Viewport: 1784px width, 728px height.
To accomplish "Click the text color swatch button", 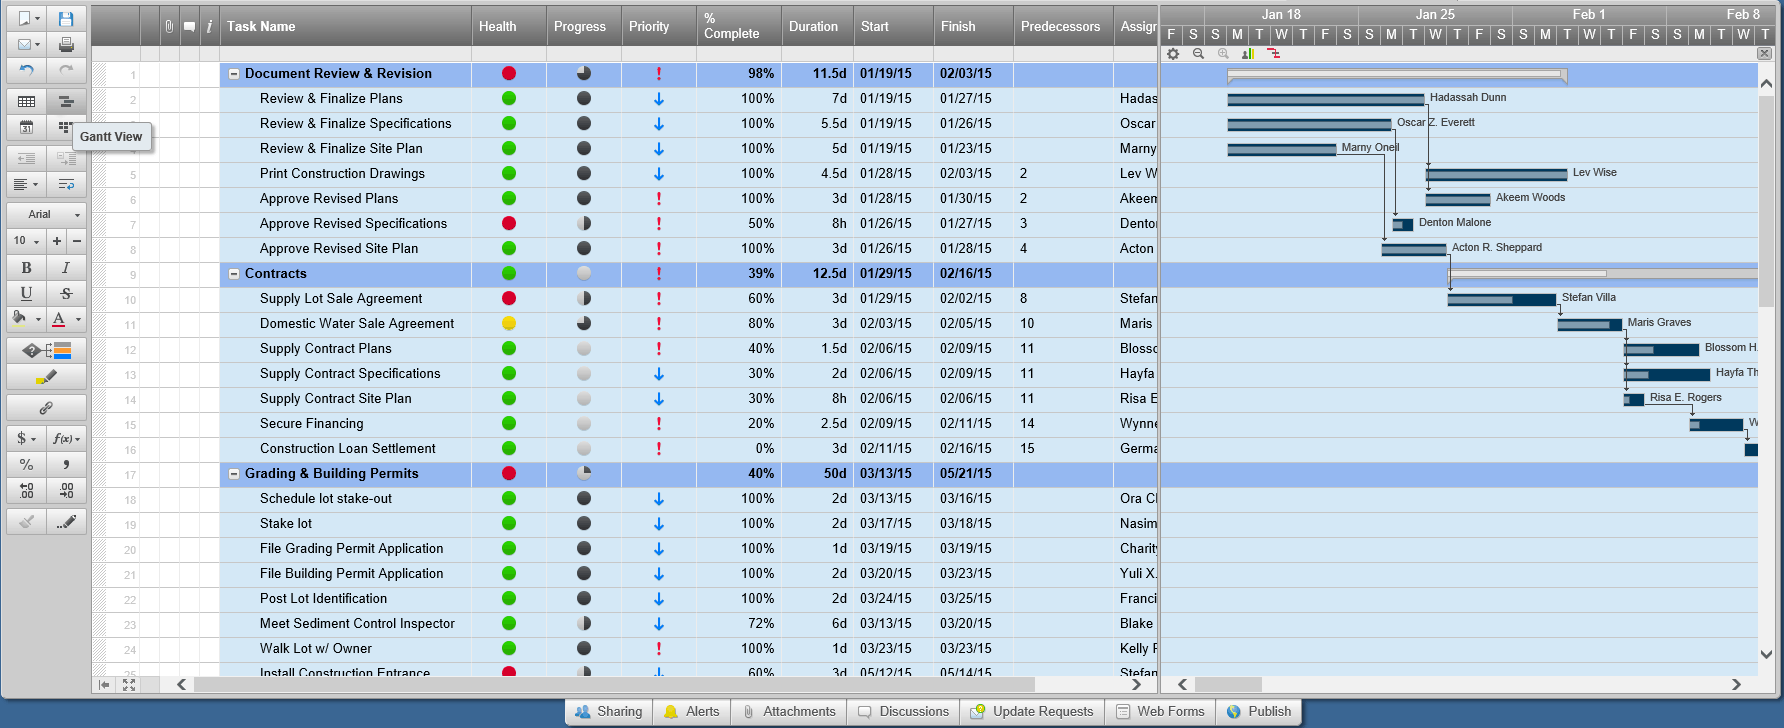I will tap(59, 320).
